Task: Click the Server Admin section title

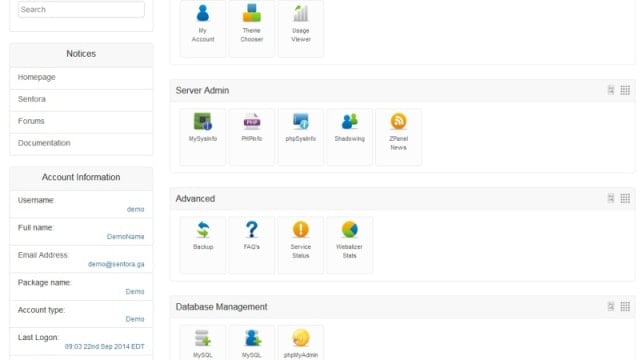Action: click(202, 91)
